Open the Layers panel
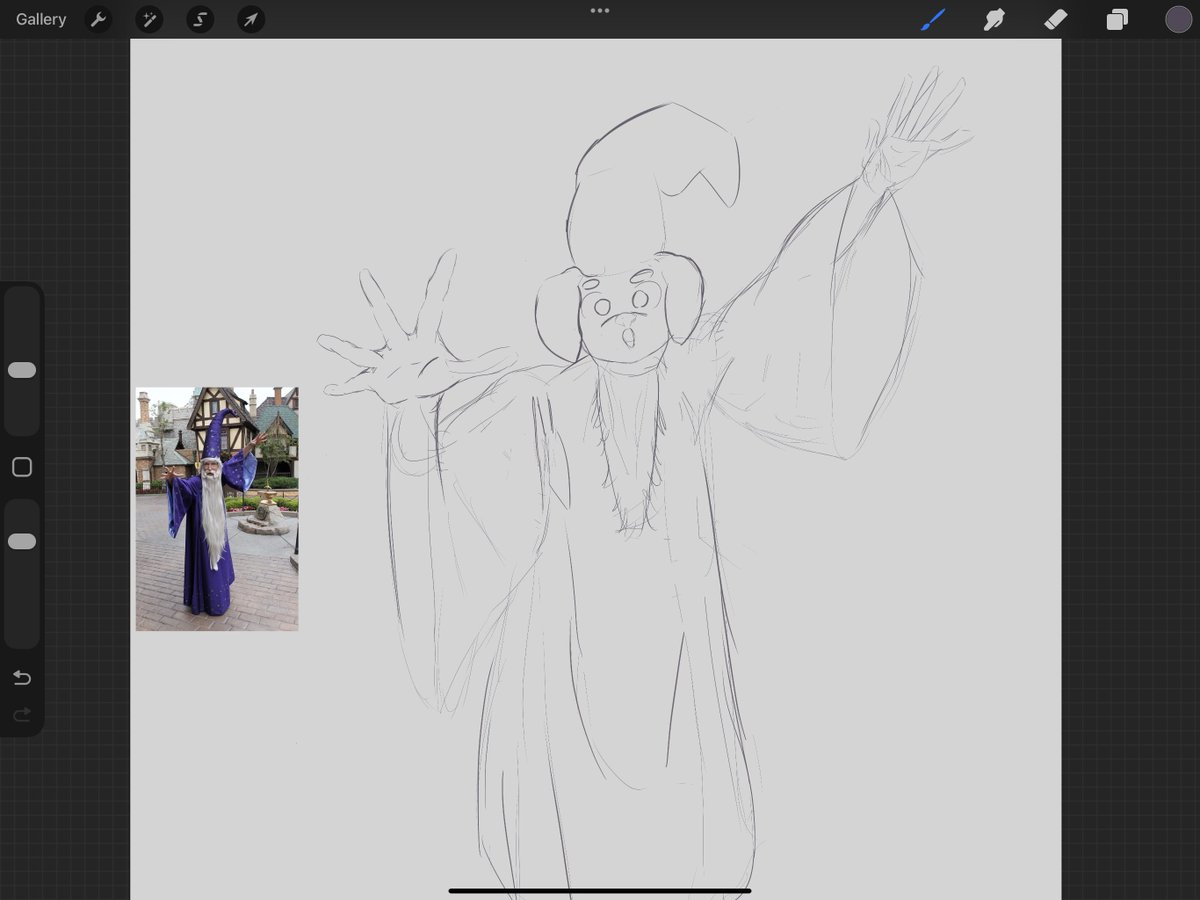 [1117, 19]
